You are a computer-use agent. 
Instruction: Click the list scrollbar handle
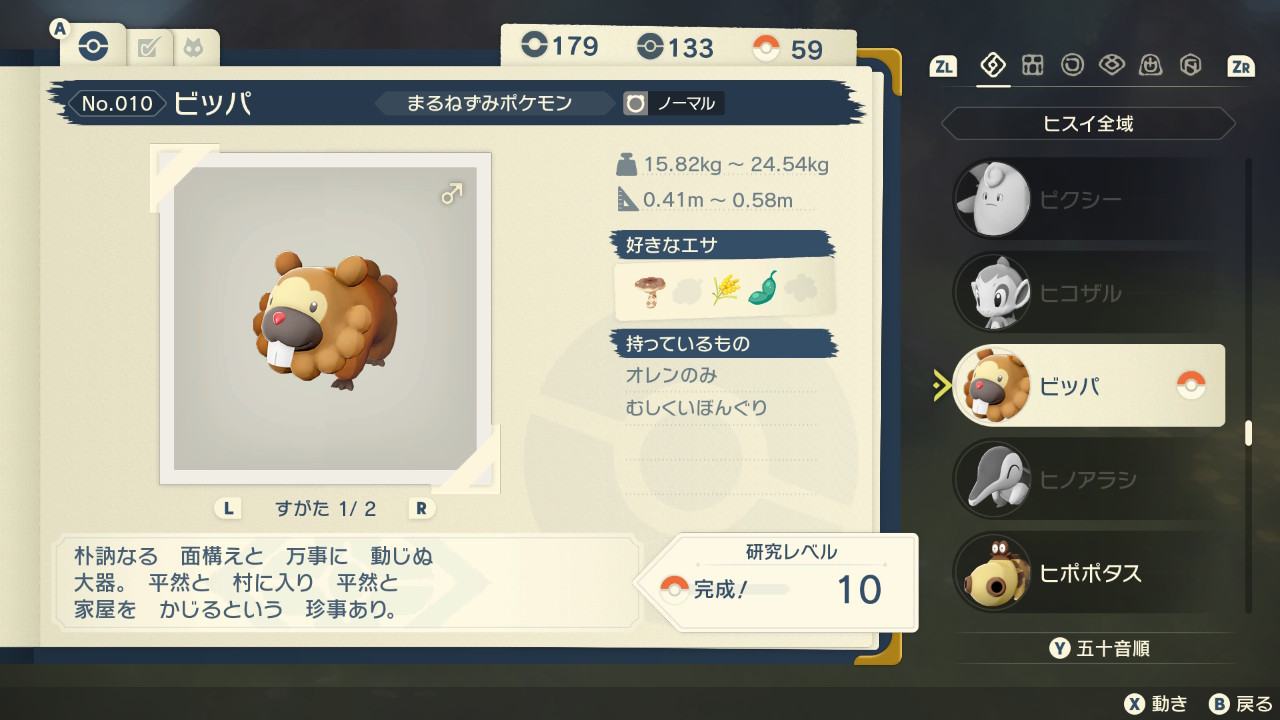click(x=1248, y=433)
